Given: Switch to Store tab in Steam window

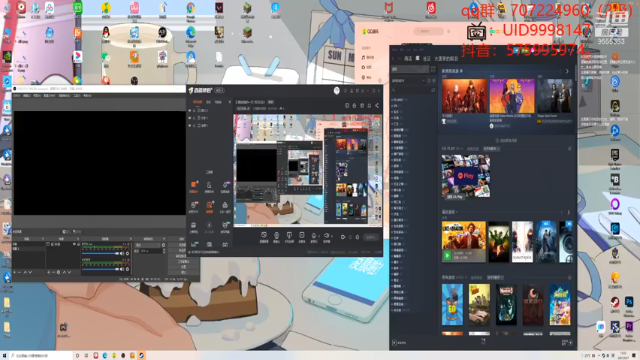Looking at the screenshot, I should coord(408,59).
